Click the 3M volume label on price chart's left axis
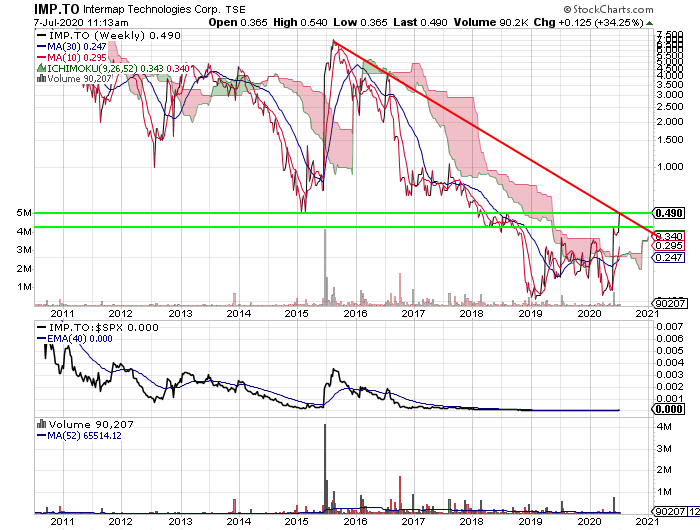 click(24, 250)
